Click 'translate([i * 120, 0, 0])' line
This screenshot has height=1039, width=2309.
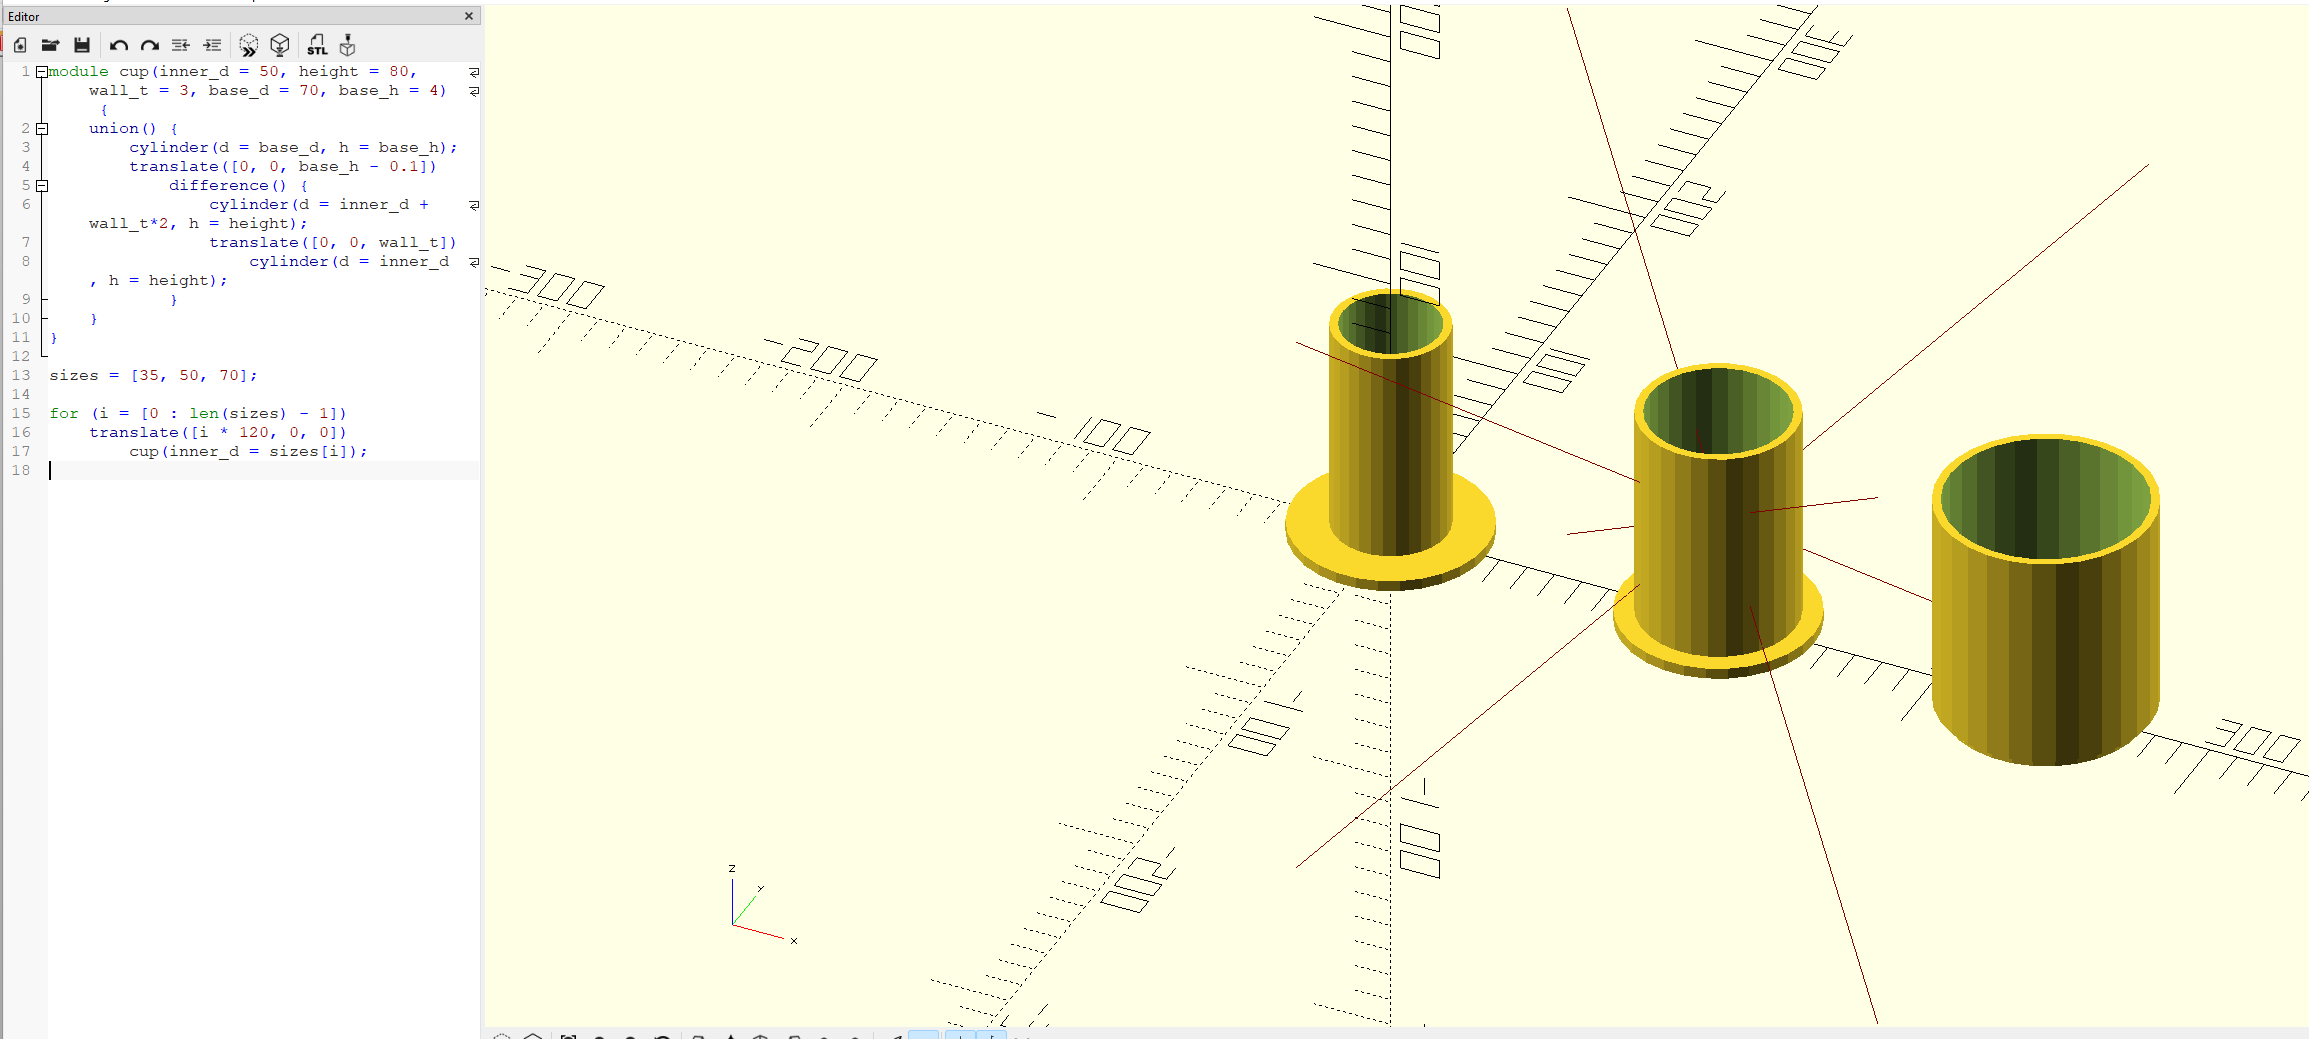point(218,432)
